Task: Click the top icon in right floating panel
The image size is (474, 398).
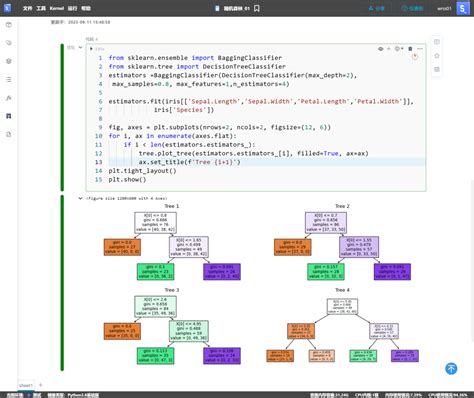Action: click(437, 42)
